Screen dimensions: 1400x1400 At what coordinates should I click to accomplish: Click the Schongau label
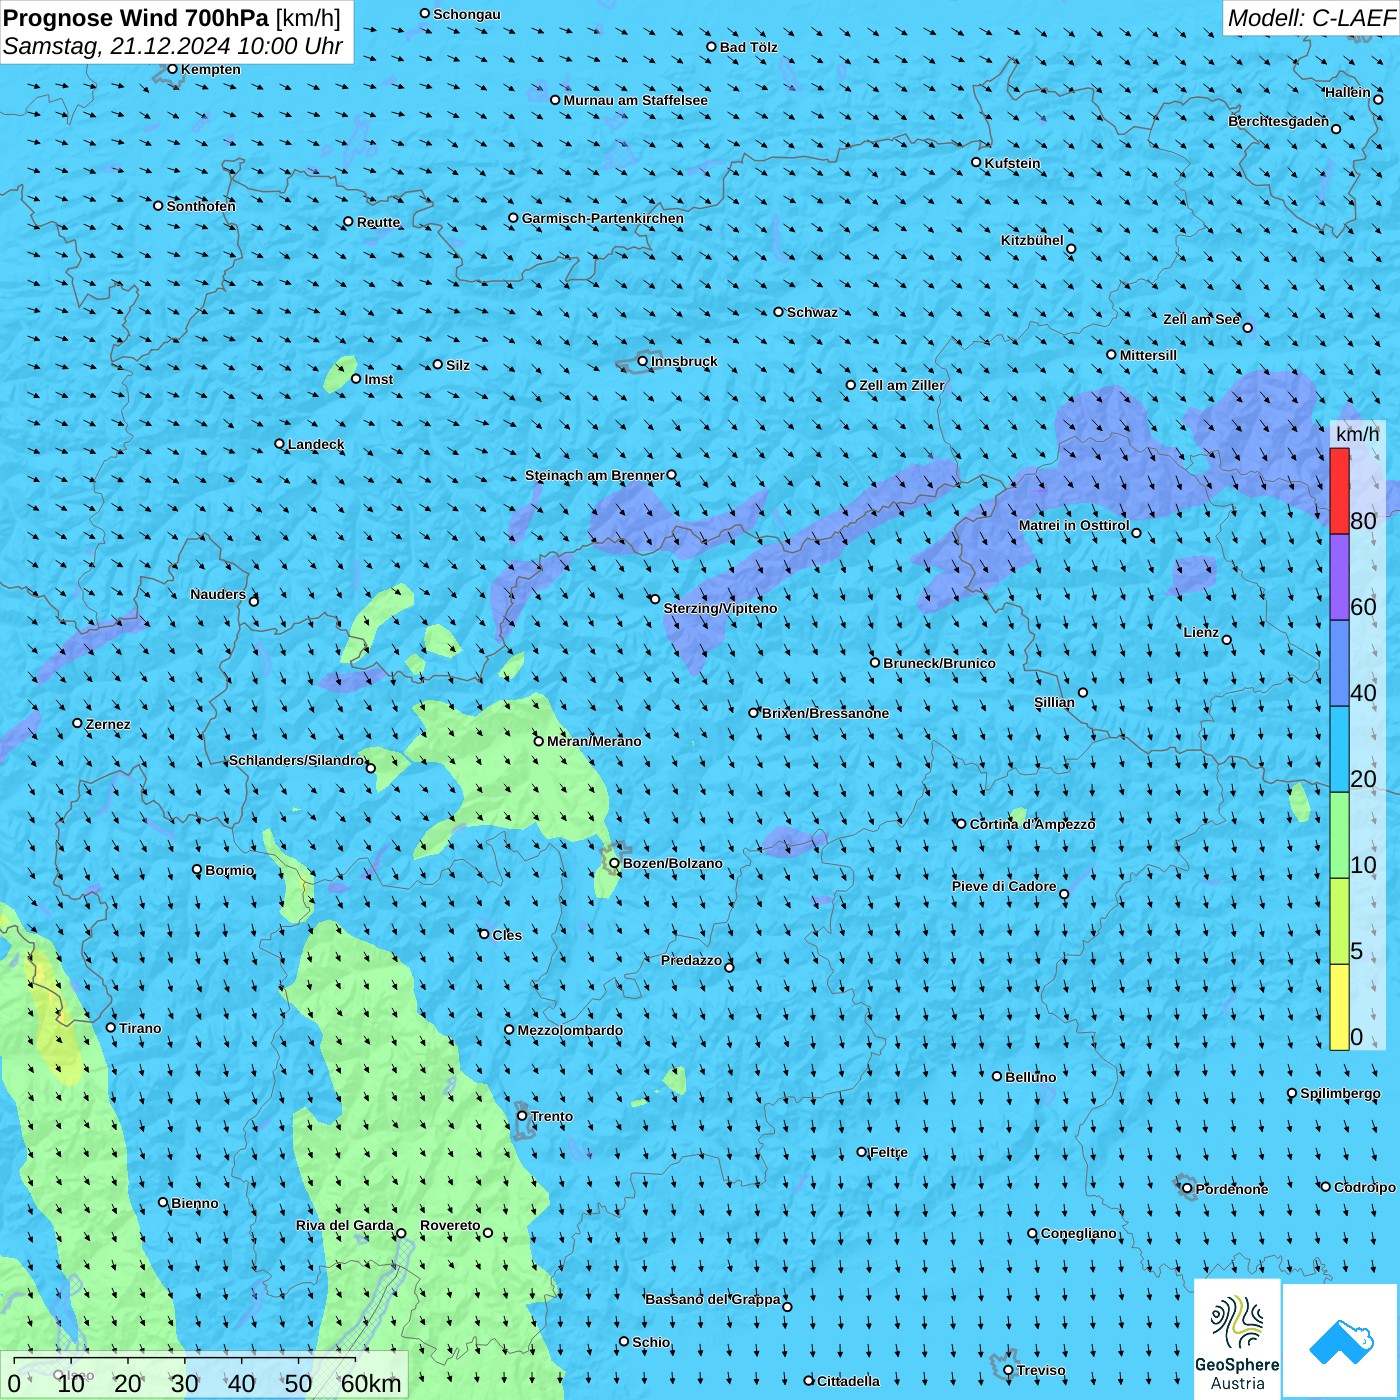[x=467, y=14]
